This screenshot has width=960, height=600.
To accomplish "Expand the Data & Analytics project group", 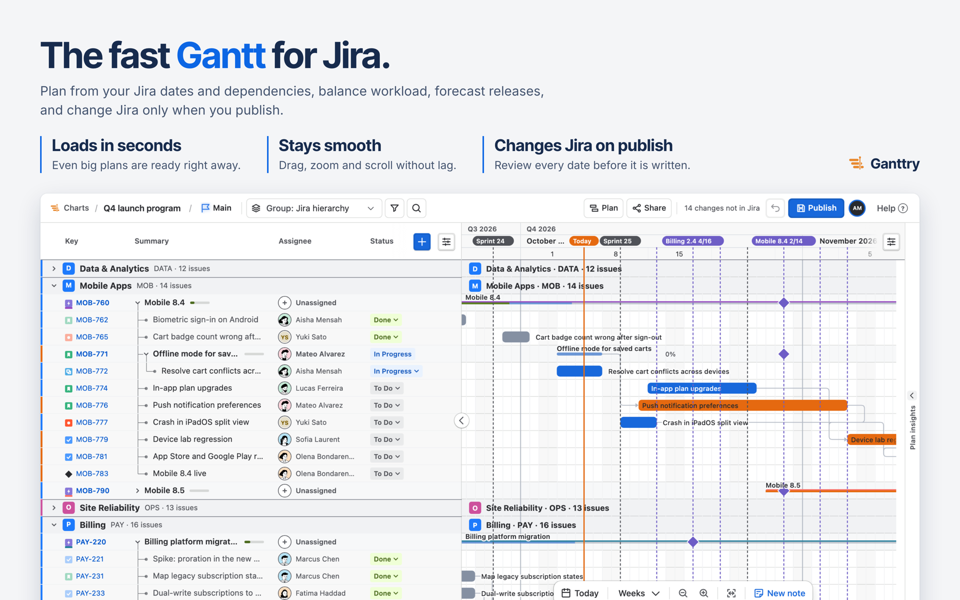I will (x=54, y=268).
